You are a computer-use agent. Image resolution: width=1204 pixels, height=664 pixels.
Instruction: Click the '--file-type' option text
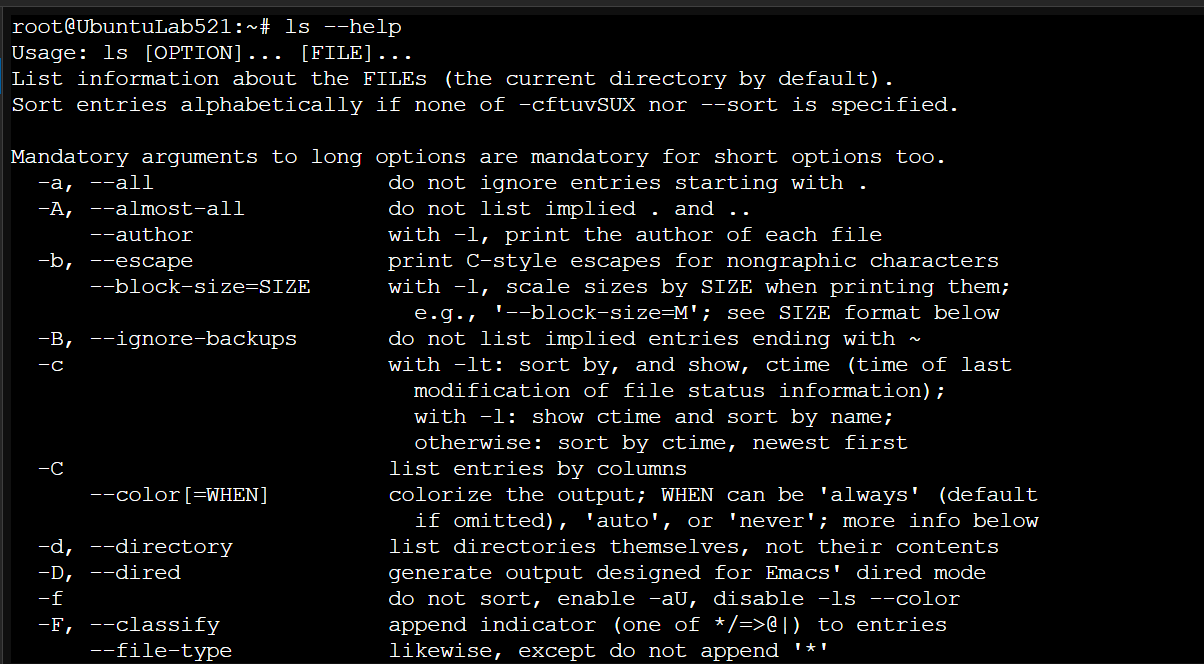click(160, 651)
